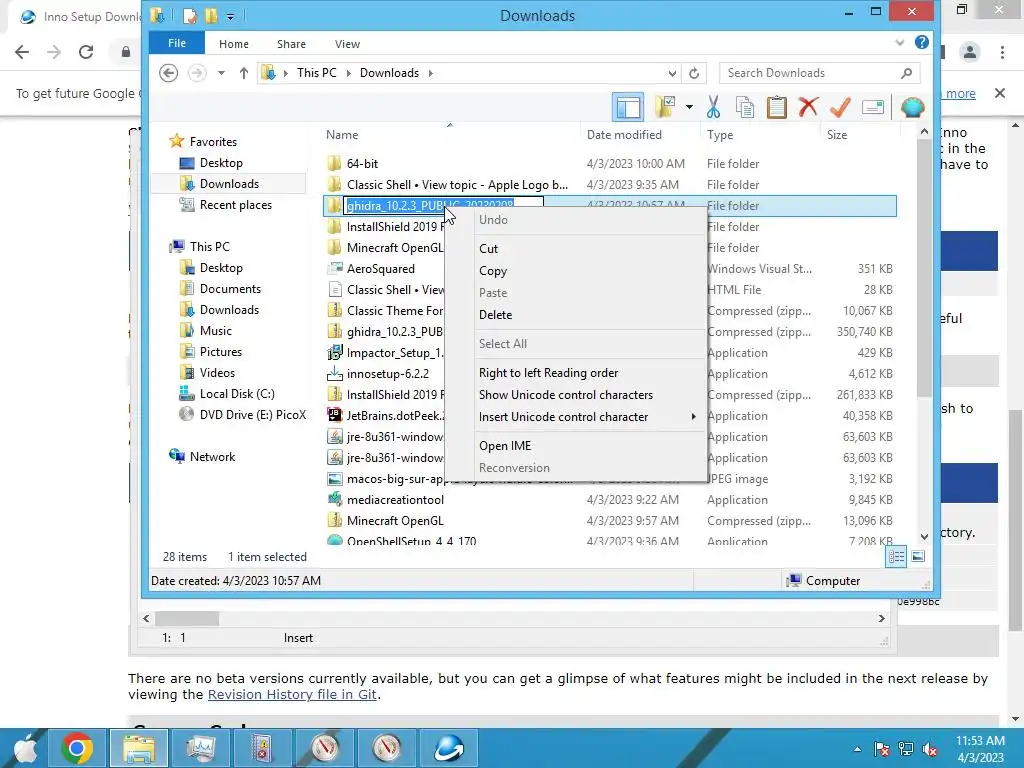Screen dimensions: 1024x768
Task: Toggle the navigation pane toolbar button
Action: (x=628, y=107)
